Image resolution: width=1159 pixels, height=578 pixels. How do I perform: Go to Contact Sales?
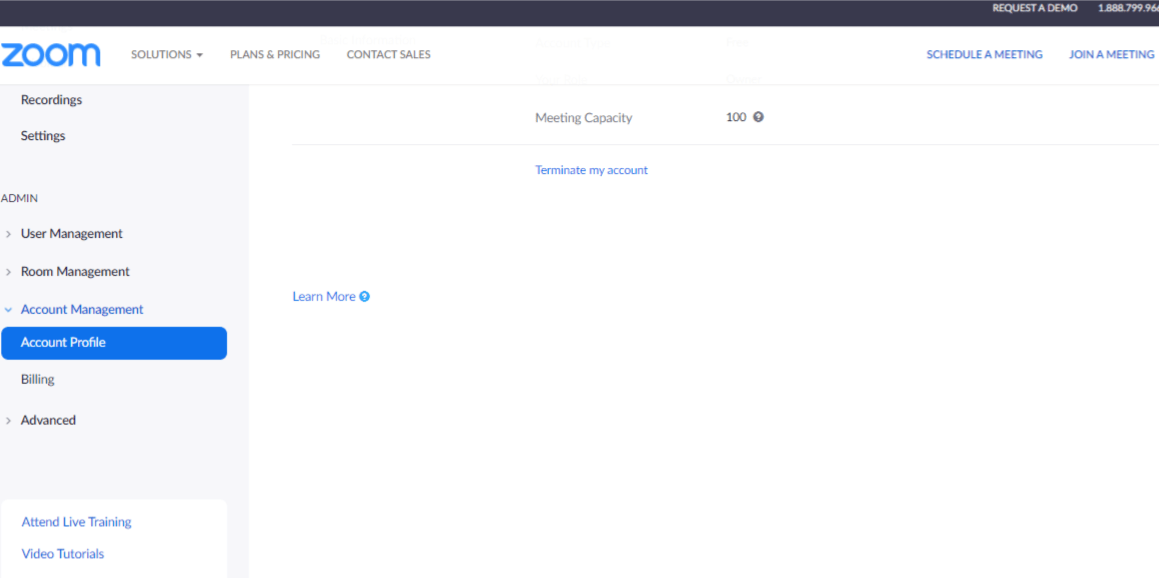[388, 55]
